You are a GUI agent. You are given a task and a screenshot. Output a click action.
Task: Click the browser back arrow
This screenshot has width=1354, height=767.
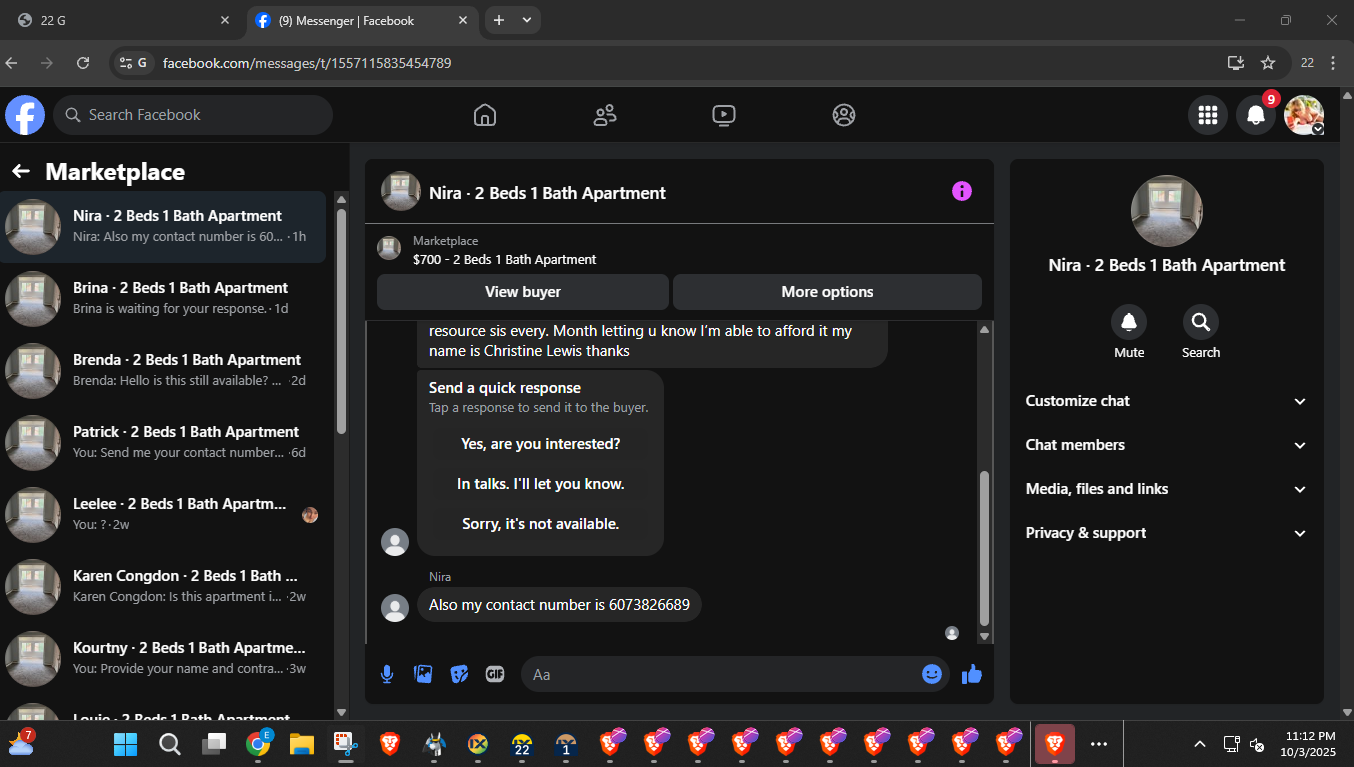tap(12, 63)
